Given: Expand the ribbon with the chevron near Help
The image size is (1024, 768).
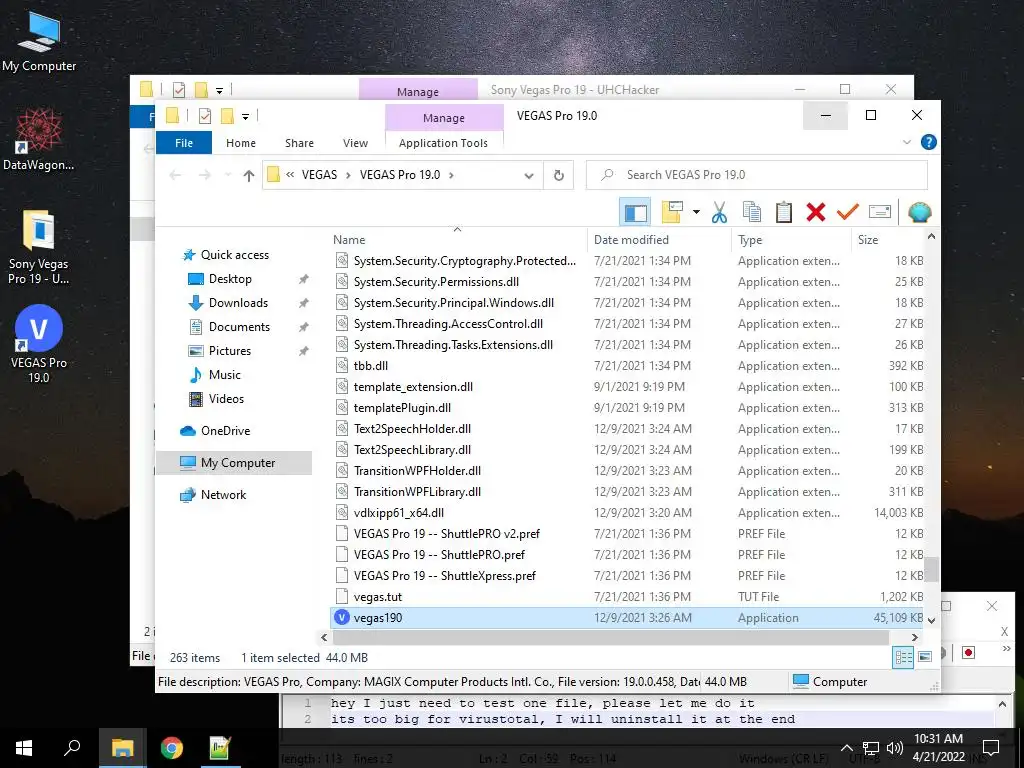Looking at the screenshot, I should (x=906, y=142).
